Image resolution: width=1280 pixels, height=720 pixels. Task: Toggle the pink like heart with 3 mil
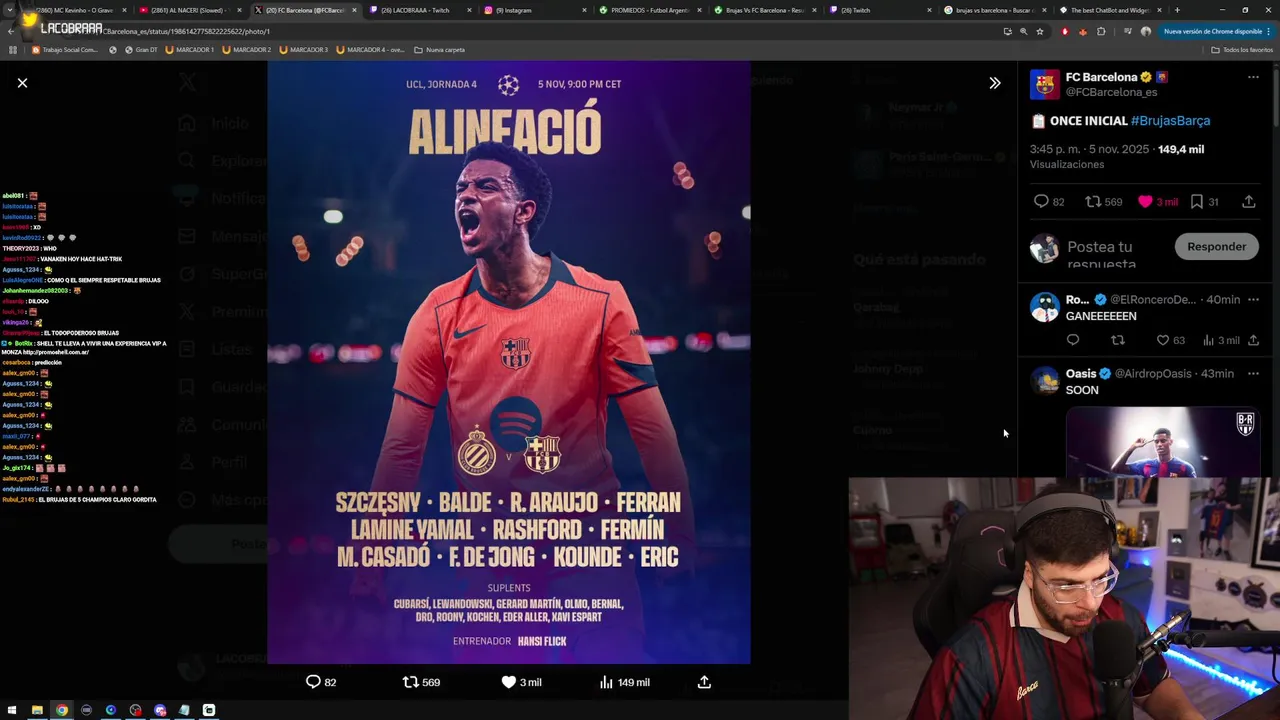[x=1145, y=201]
